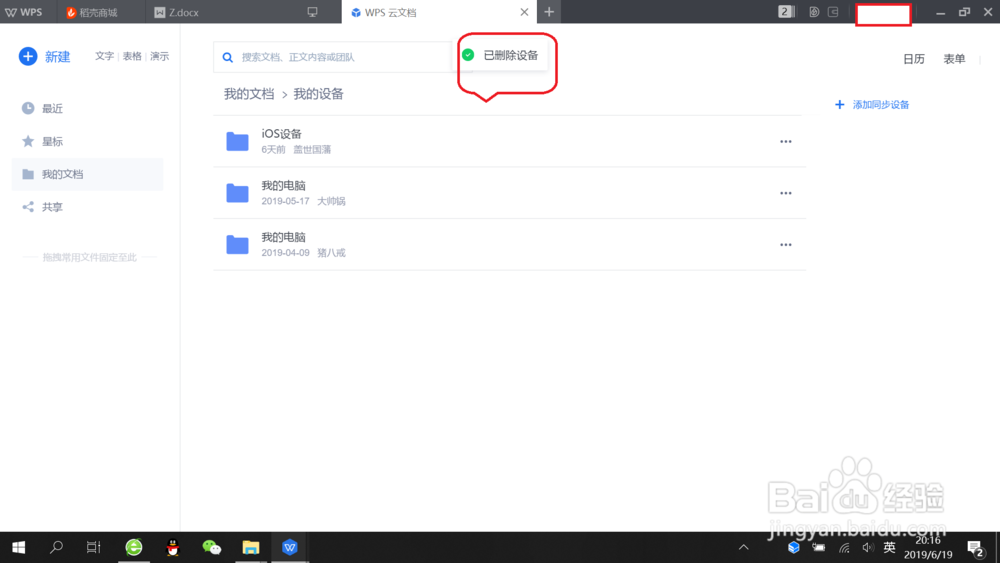The width and height of the screenshot is (1000, 563).
Task: Click the volume speaker tray icon
Action: pos(867,547)
